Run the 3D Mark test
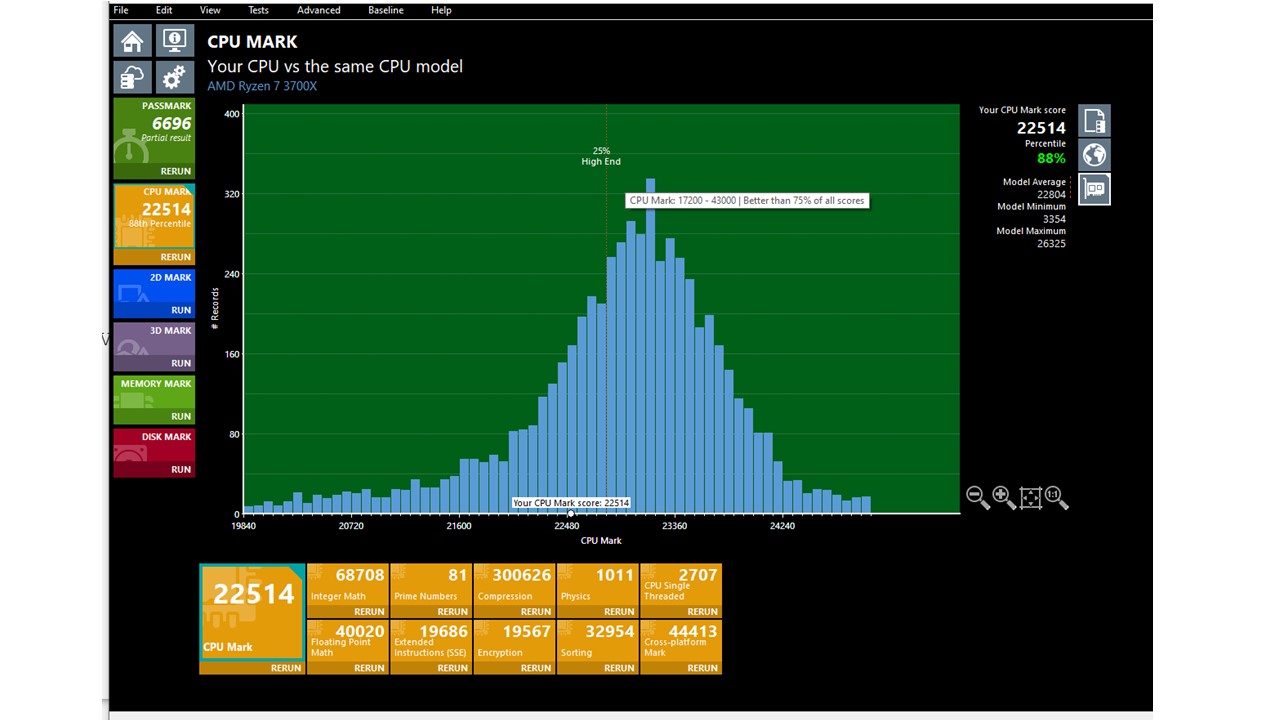 click(181, 363)
